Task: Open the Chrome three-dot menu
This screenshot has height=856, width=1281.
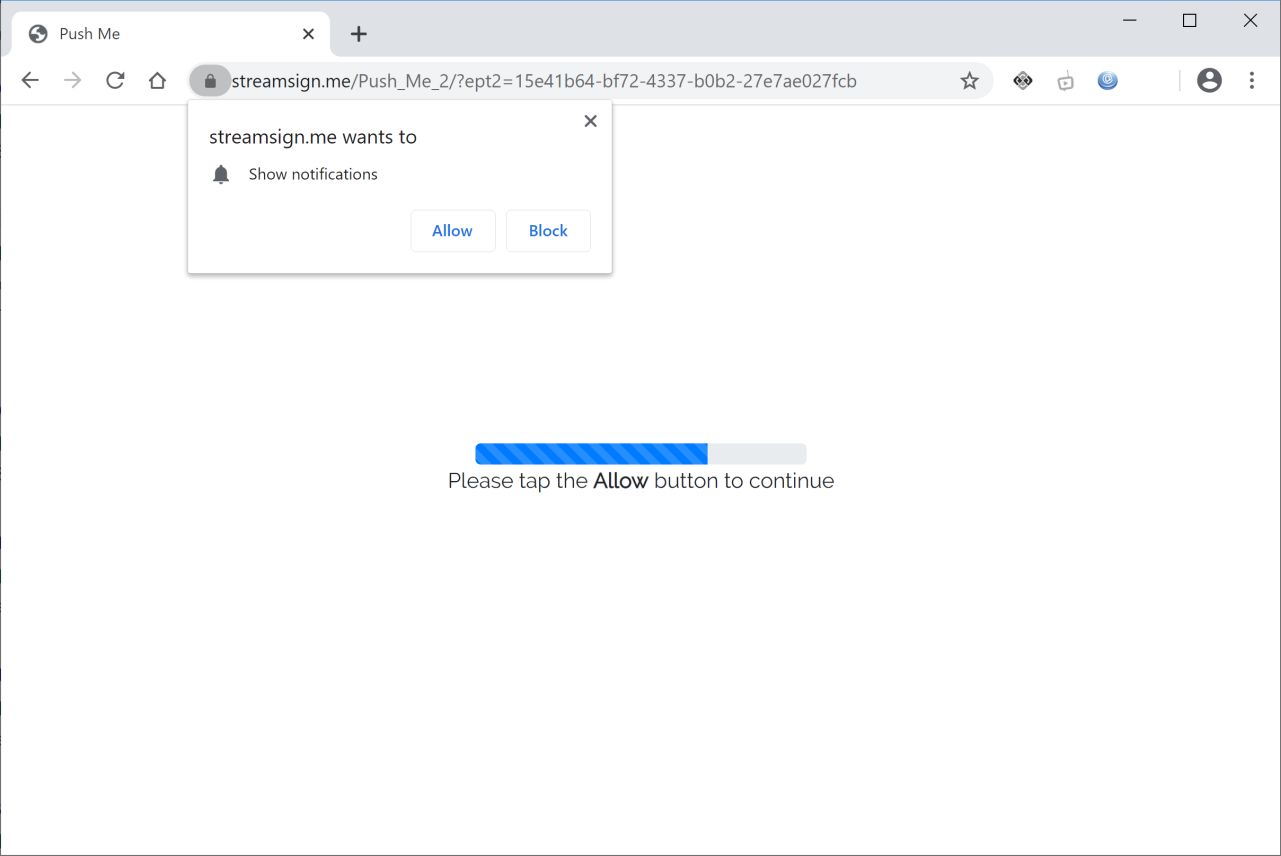Action: pyautogui.click(x=1252, y=81)
